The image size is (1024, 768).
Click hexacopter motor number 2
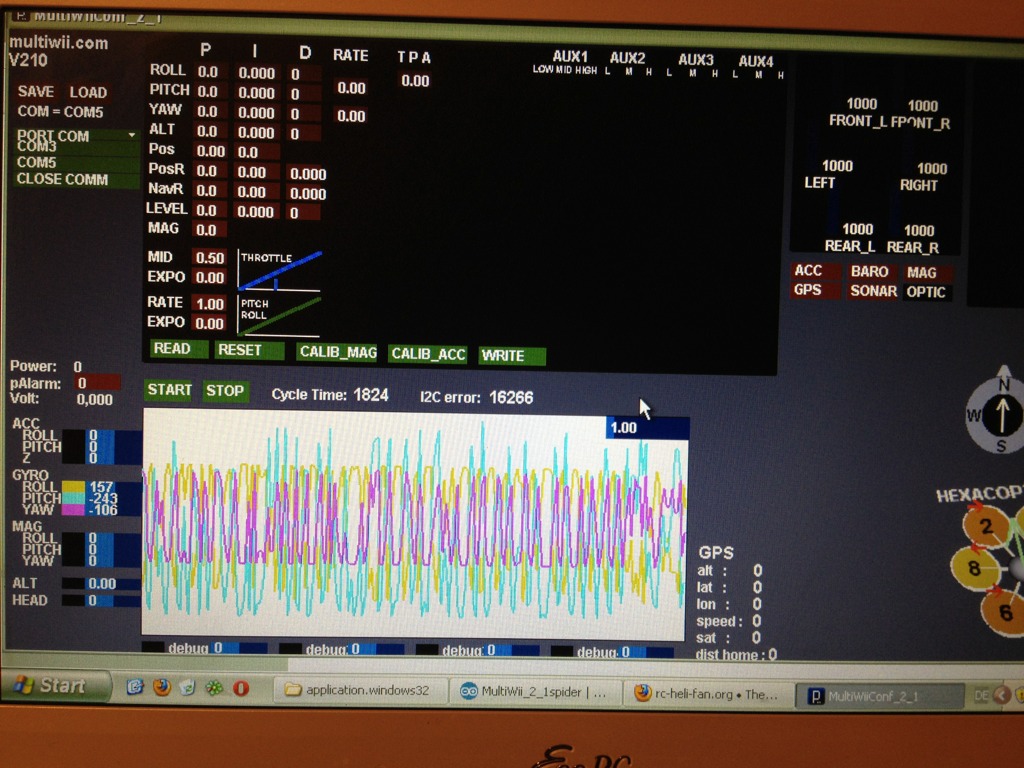point(986,527)
